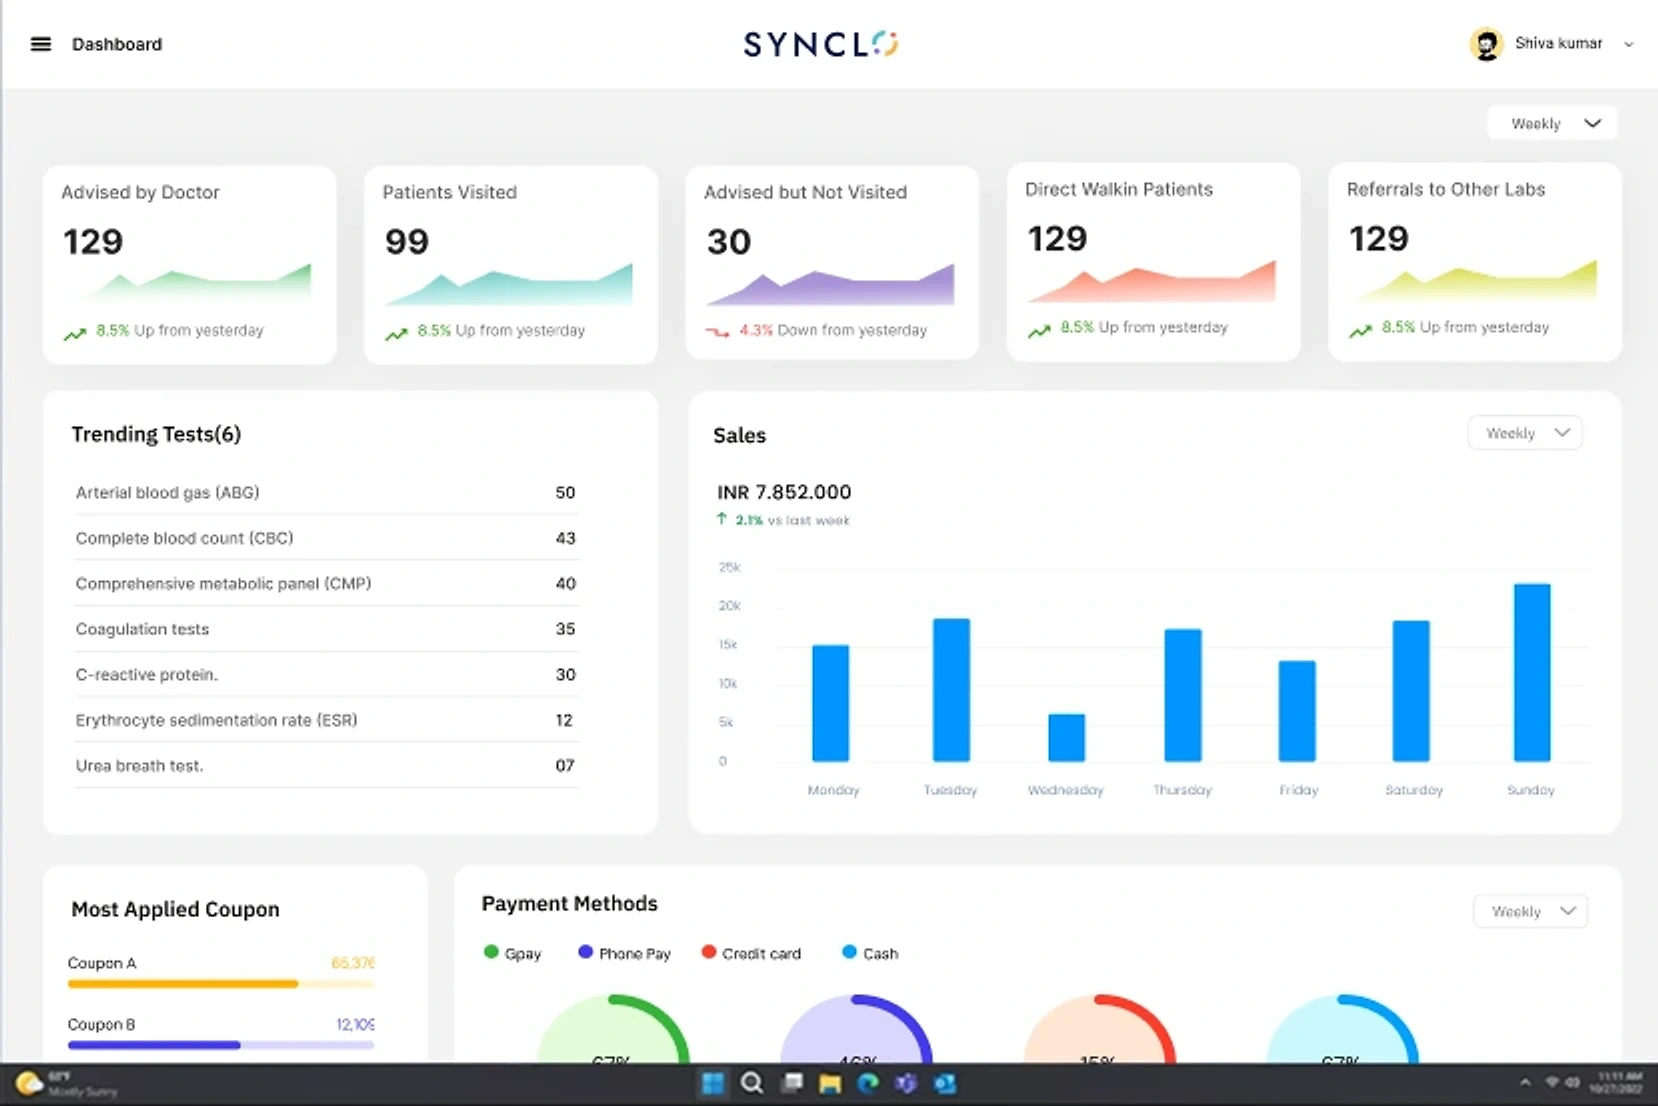This screenshot has height=1106, width=1658.
Task: Open Task View in the taskbar
Action: 792,1084
